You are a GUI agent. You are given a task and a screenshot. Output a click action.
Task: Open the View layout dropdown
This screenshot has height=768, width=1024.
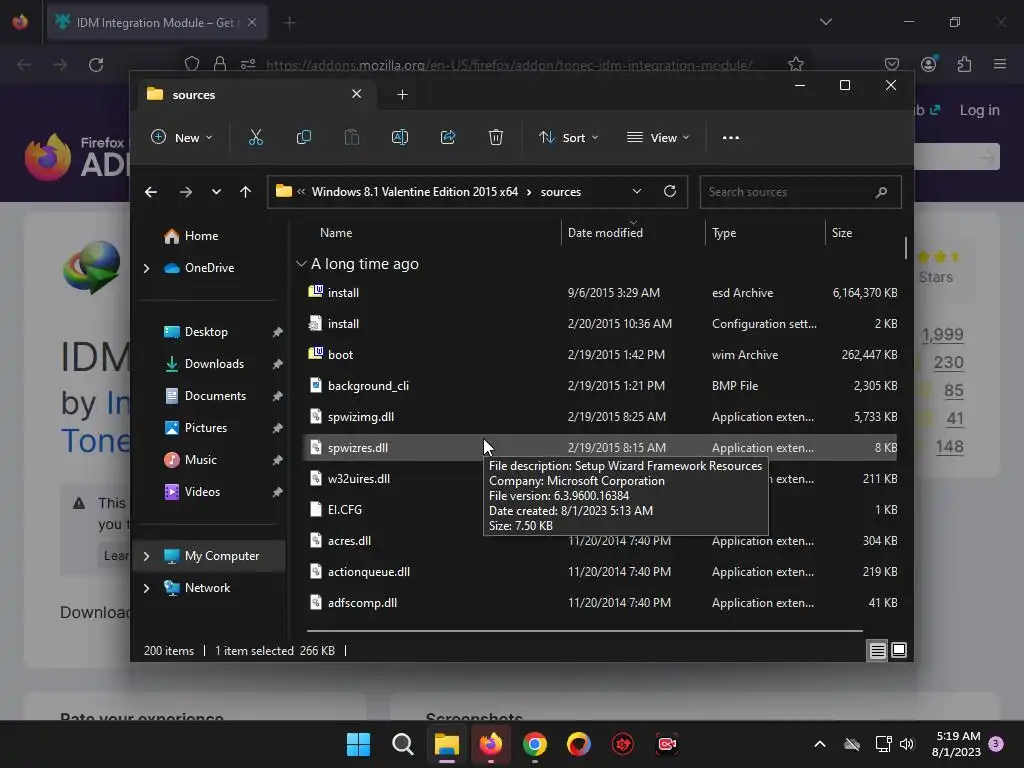point(658,138)
